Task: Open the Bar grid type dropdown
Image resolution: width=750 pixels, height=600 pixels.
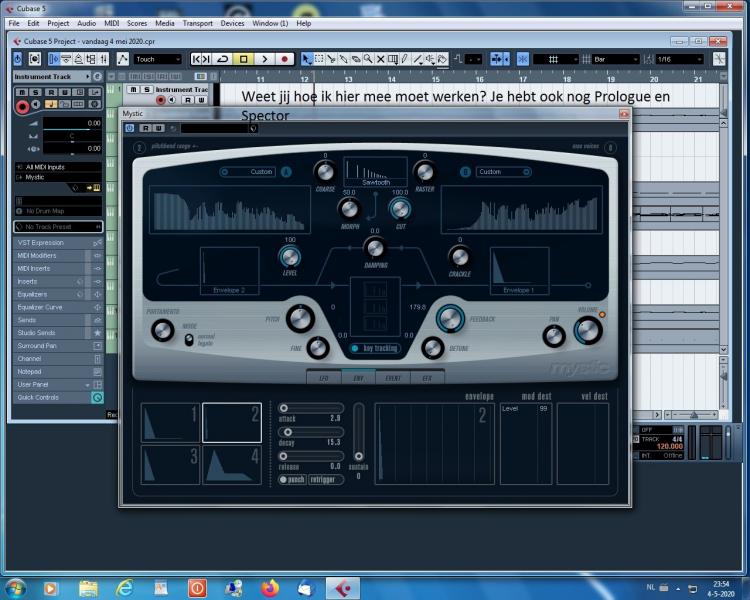Action: (616, 59)
